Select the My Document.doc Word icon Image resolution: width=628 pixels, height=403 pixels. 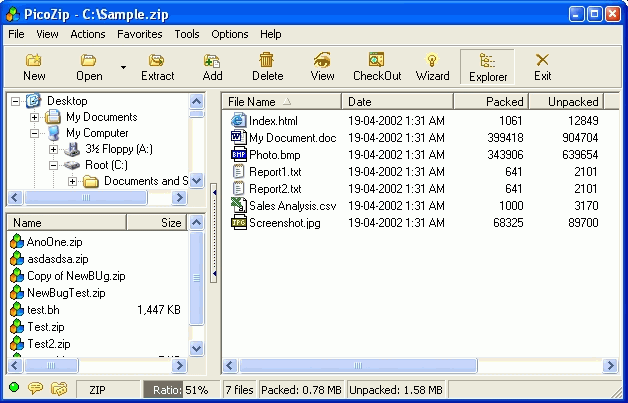click(x=238, y=137)
